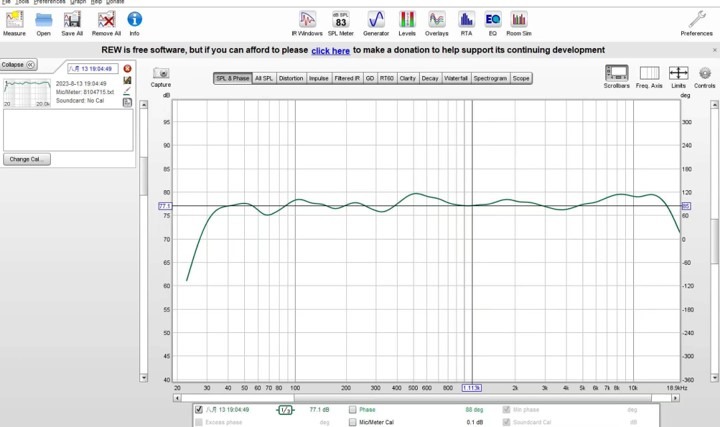Click the right phase axis scrollbar up arrow

coord(714,105)
